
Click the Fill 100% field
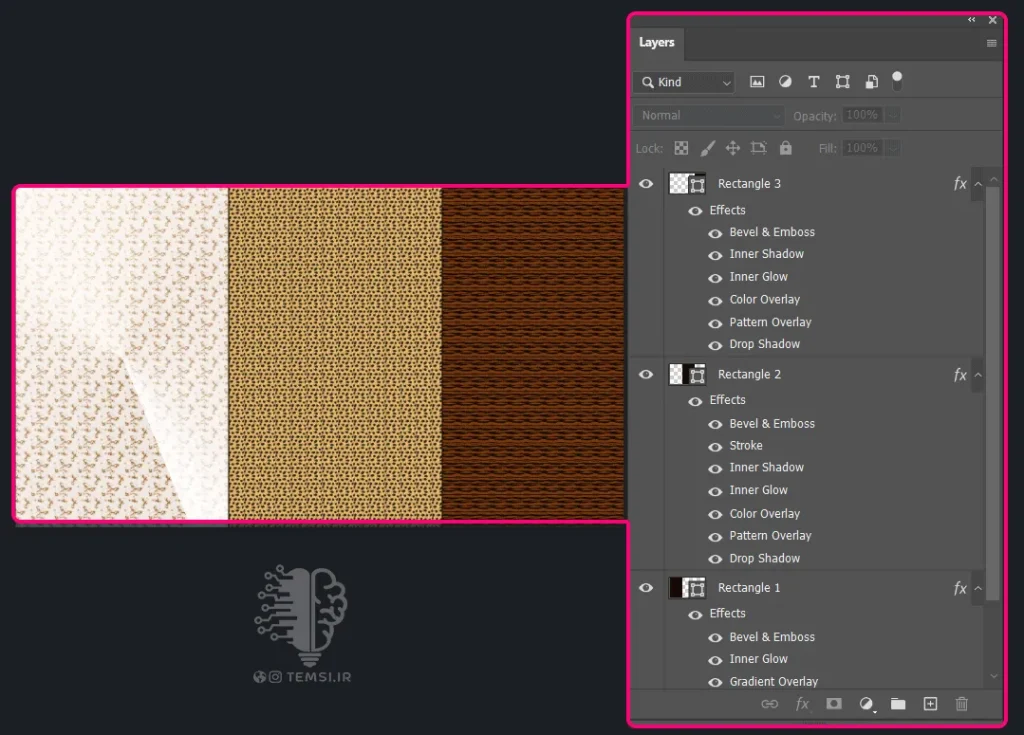862,148
